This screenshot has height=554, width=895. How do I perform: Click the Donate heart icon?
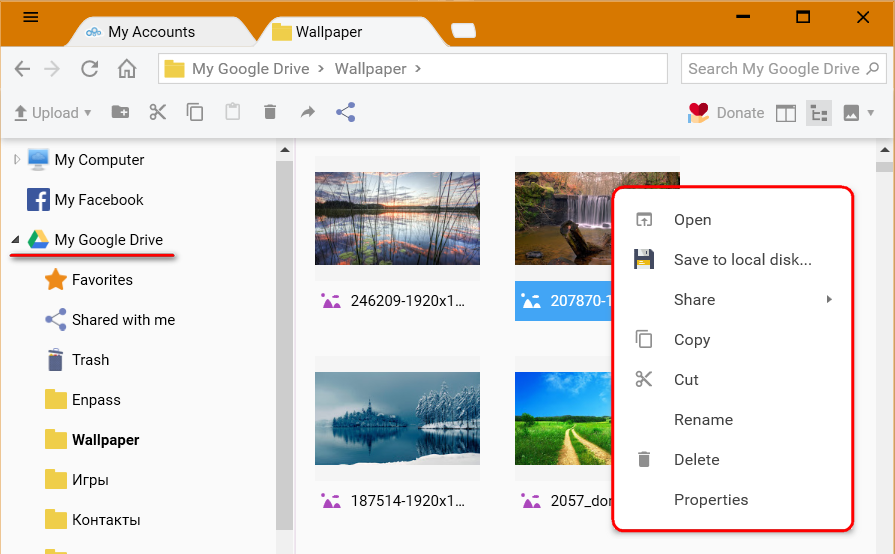click(x=698, y=112)
